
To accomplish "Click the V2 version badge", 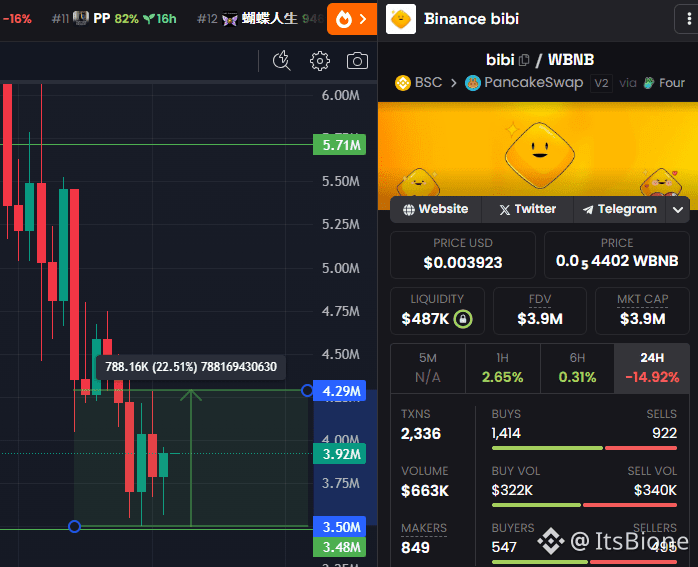I will point(601,83).
